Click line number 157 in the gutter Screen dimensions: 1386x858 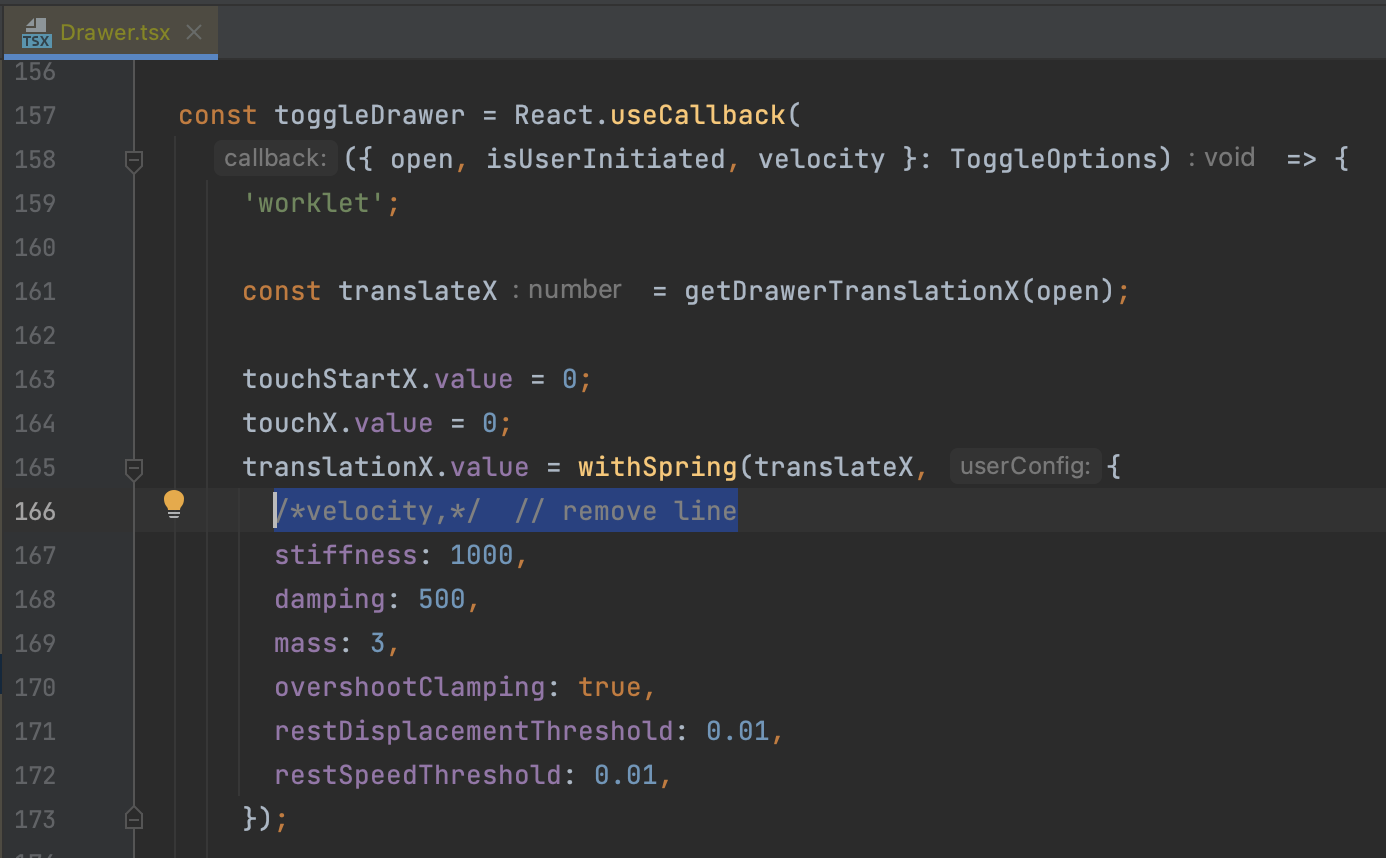(35, 116)
